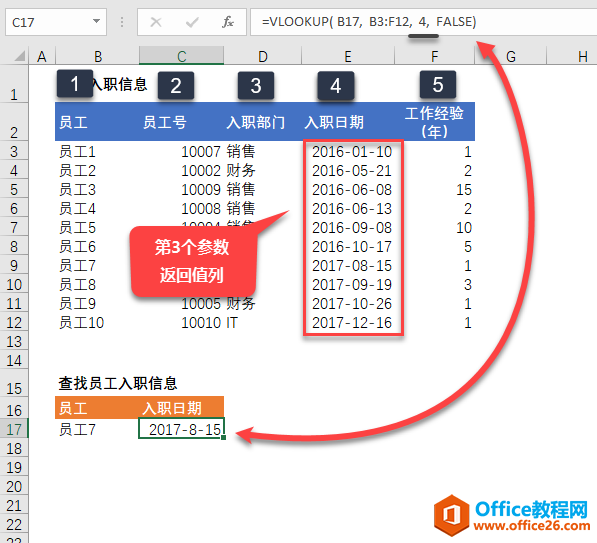Select date cell 2016-10-17

pyautogui.click(x=352, y=247)
